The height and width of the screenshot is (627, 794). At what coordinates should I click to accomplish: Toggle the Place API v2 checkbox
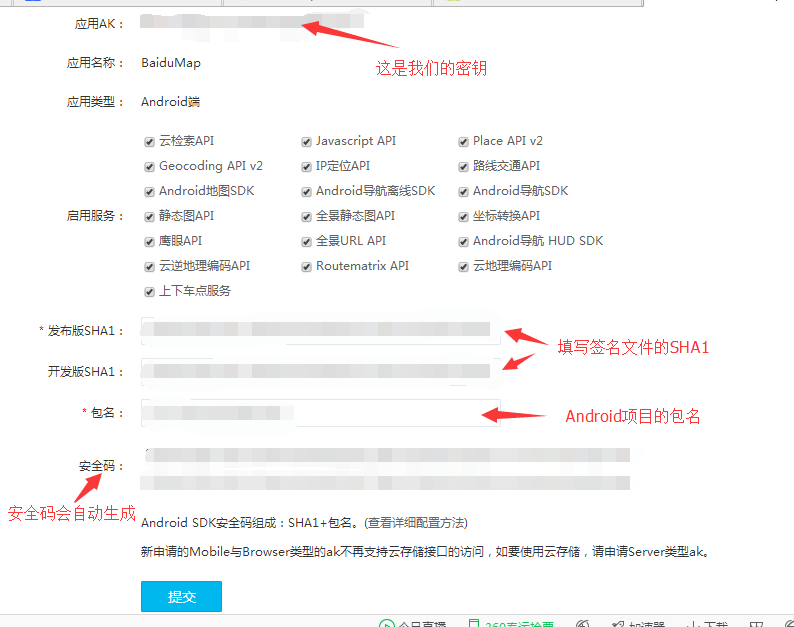point(463,142)
